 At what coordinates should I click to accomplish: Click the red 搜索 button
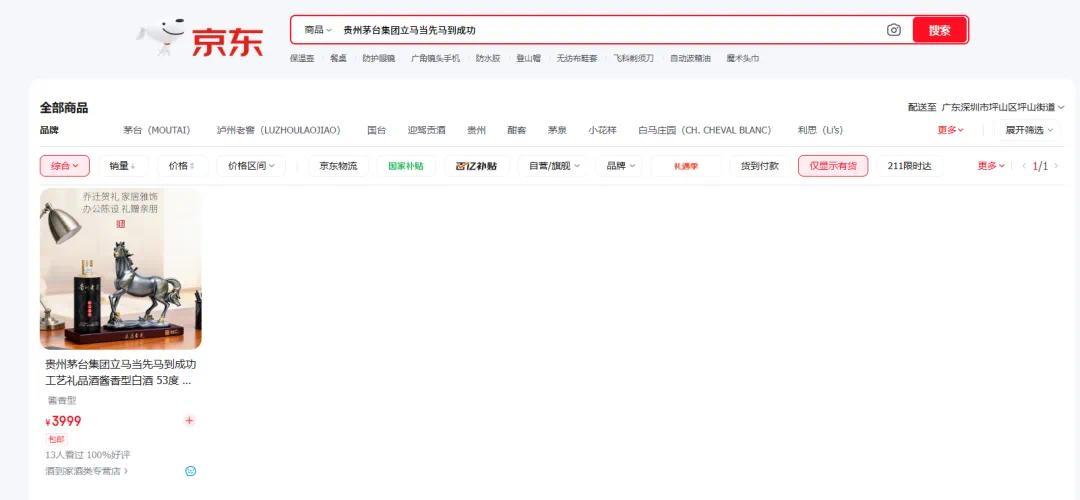939,30
